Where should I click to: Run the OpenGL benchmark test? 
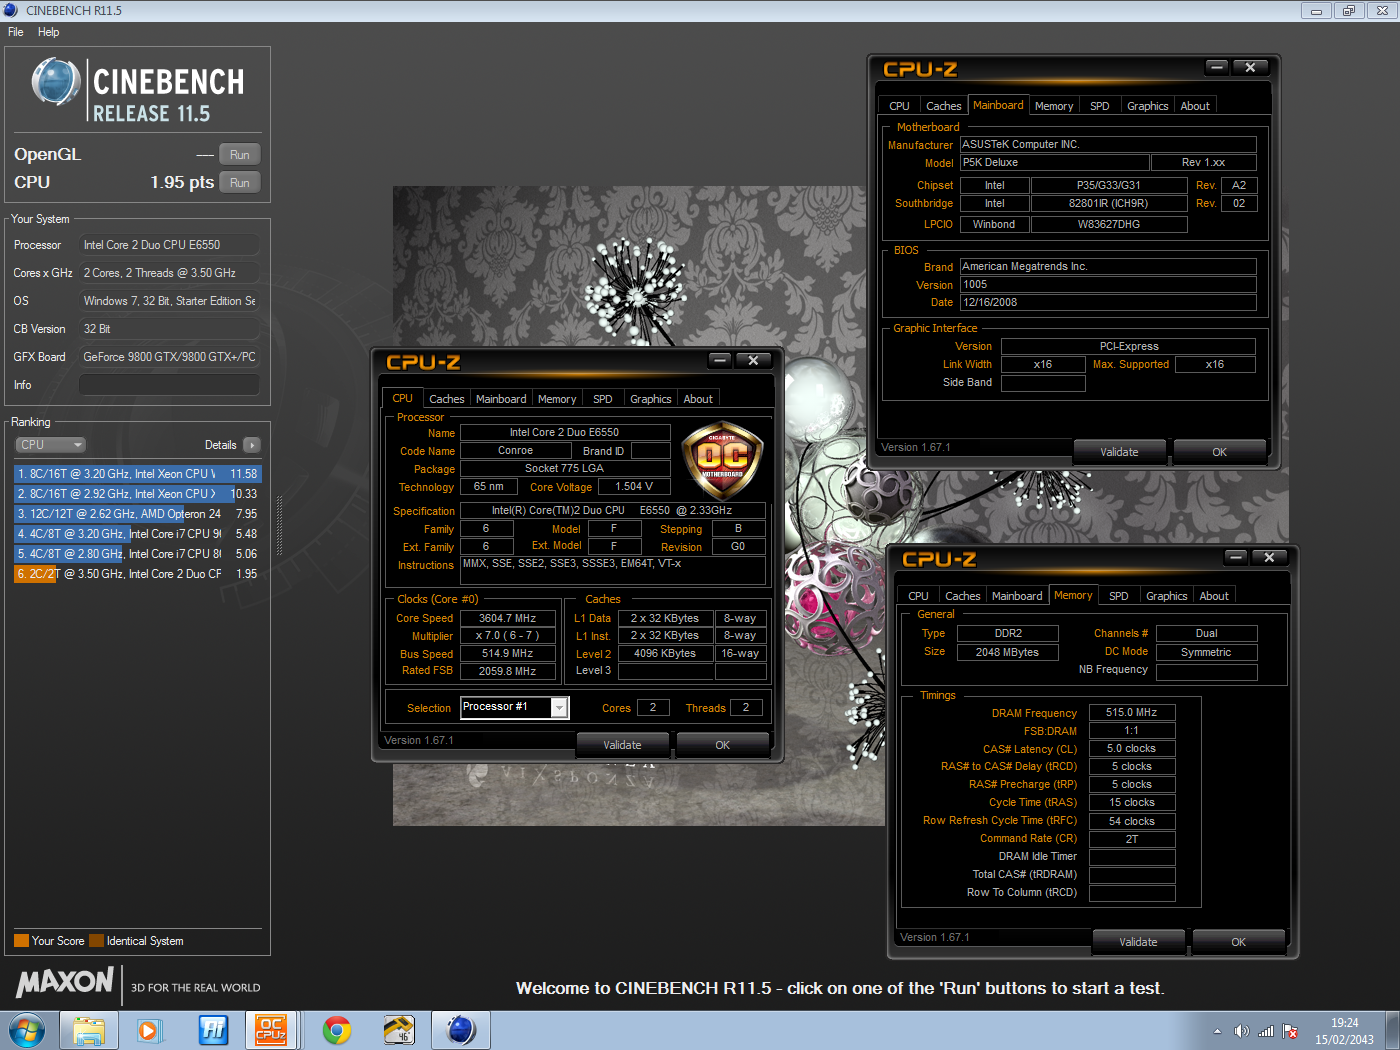[240, 155]
